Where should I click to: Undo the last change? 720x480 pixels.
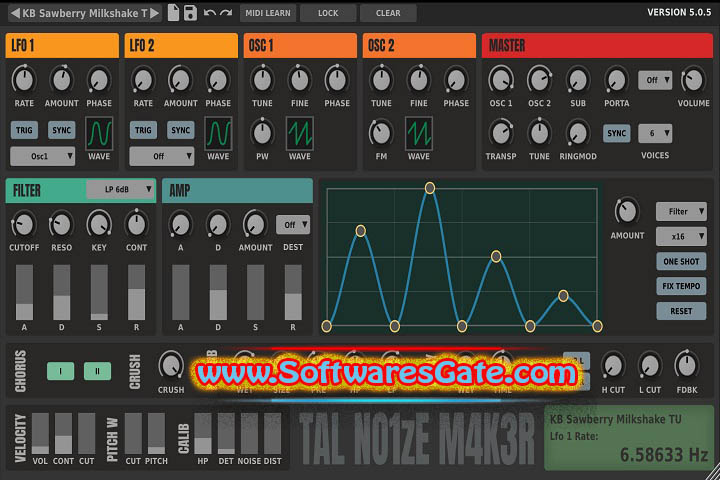(209, 13)
